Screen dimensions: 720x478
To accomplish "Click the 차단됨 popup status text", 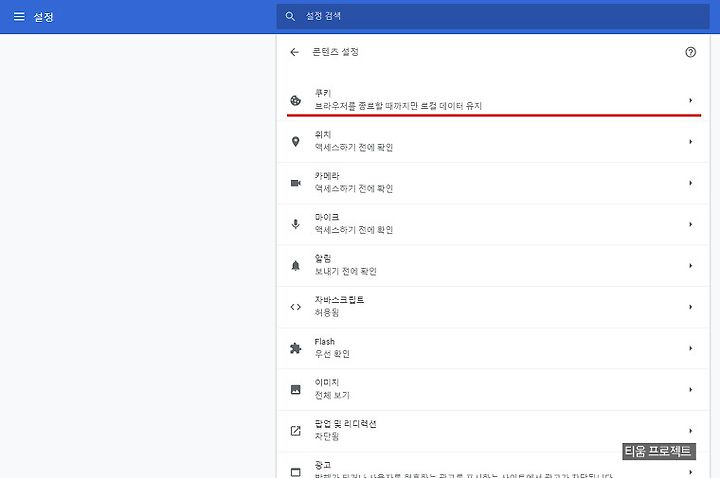I will tap(326, 437).
